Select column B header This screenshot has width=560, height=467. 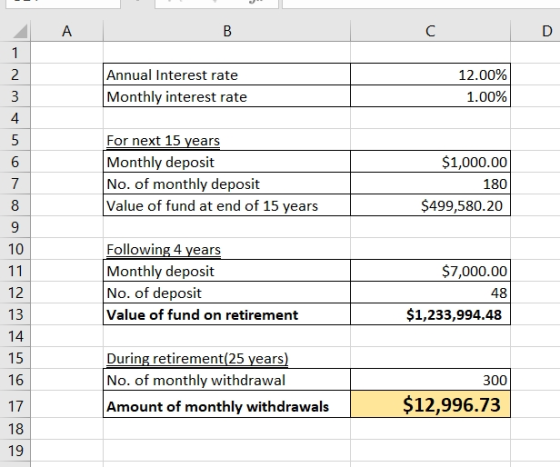[227, 31]
